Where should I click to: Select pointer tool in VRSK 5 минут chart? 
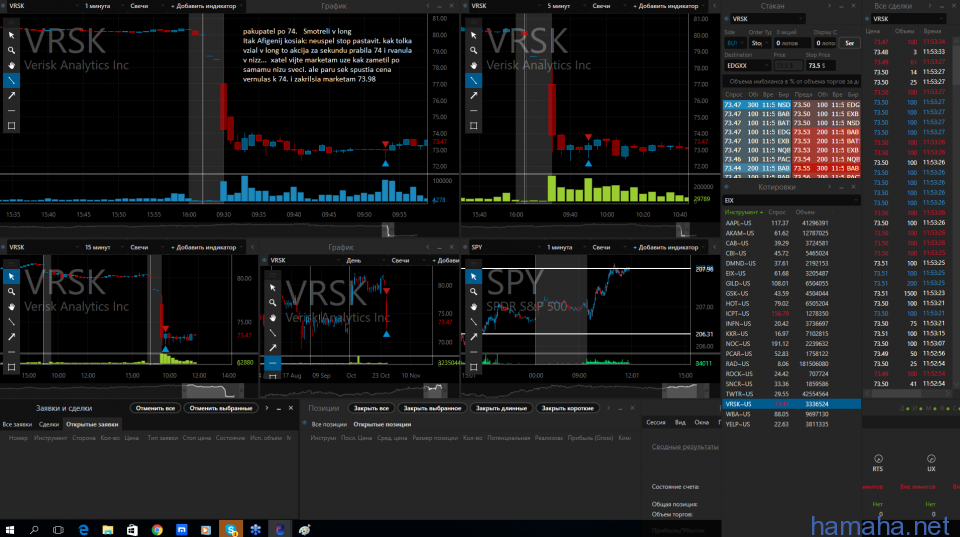(473, 36)
